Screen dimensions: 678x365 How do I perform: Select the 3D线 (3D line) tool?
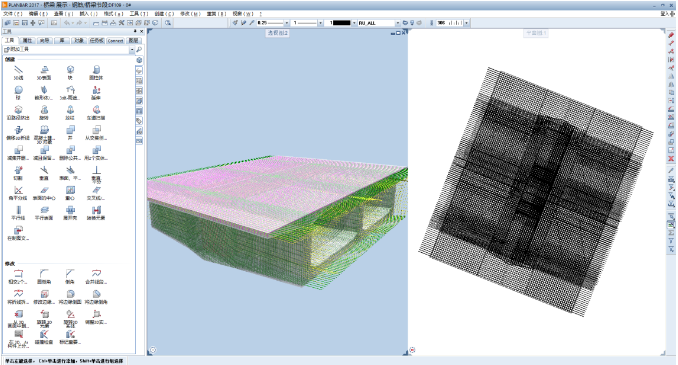(18, 72)
